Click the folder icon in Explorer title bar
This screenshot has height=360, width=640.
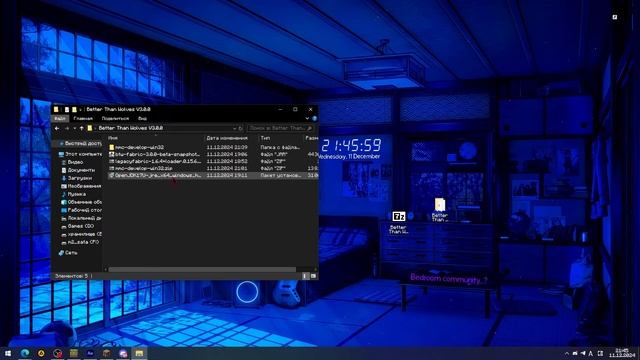[56, 109]
